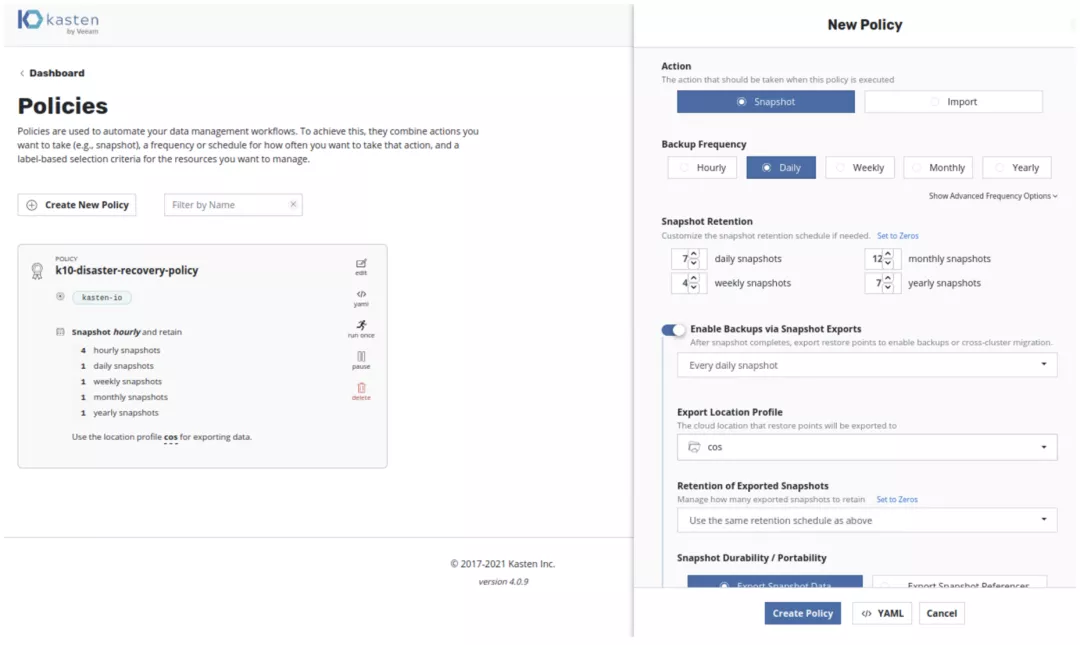The image size is (1080, 645).
Task: Click the edit icon on the policy card
Action: (x=361, y=265)
